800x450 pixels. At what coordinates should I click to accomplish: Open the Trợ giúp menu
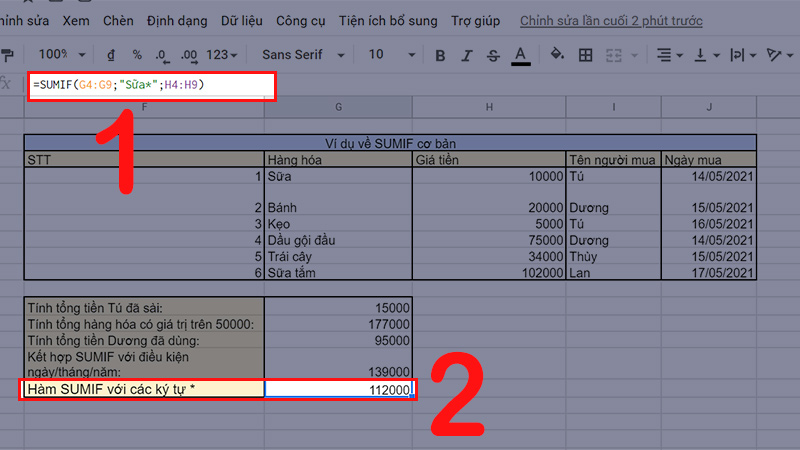coord(476,21)
